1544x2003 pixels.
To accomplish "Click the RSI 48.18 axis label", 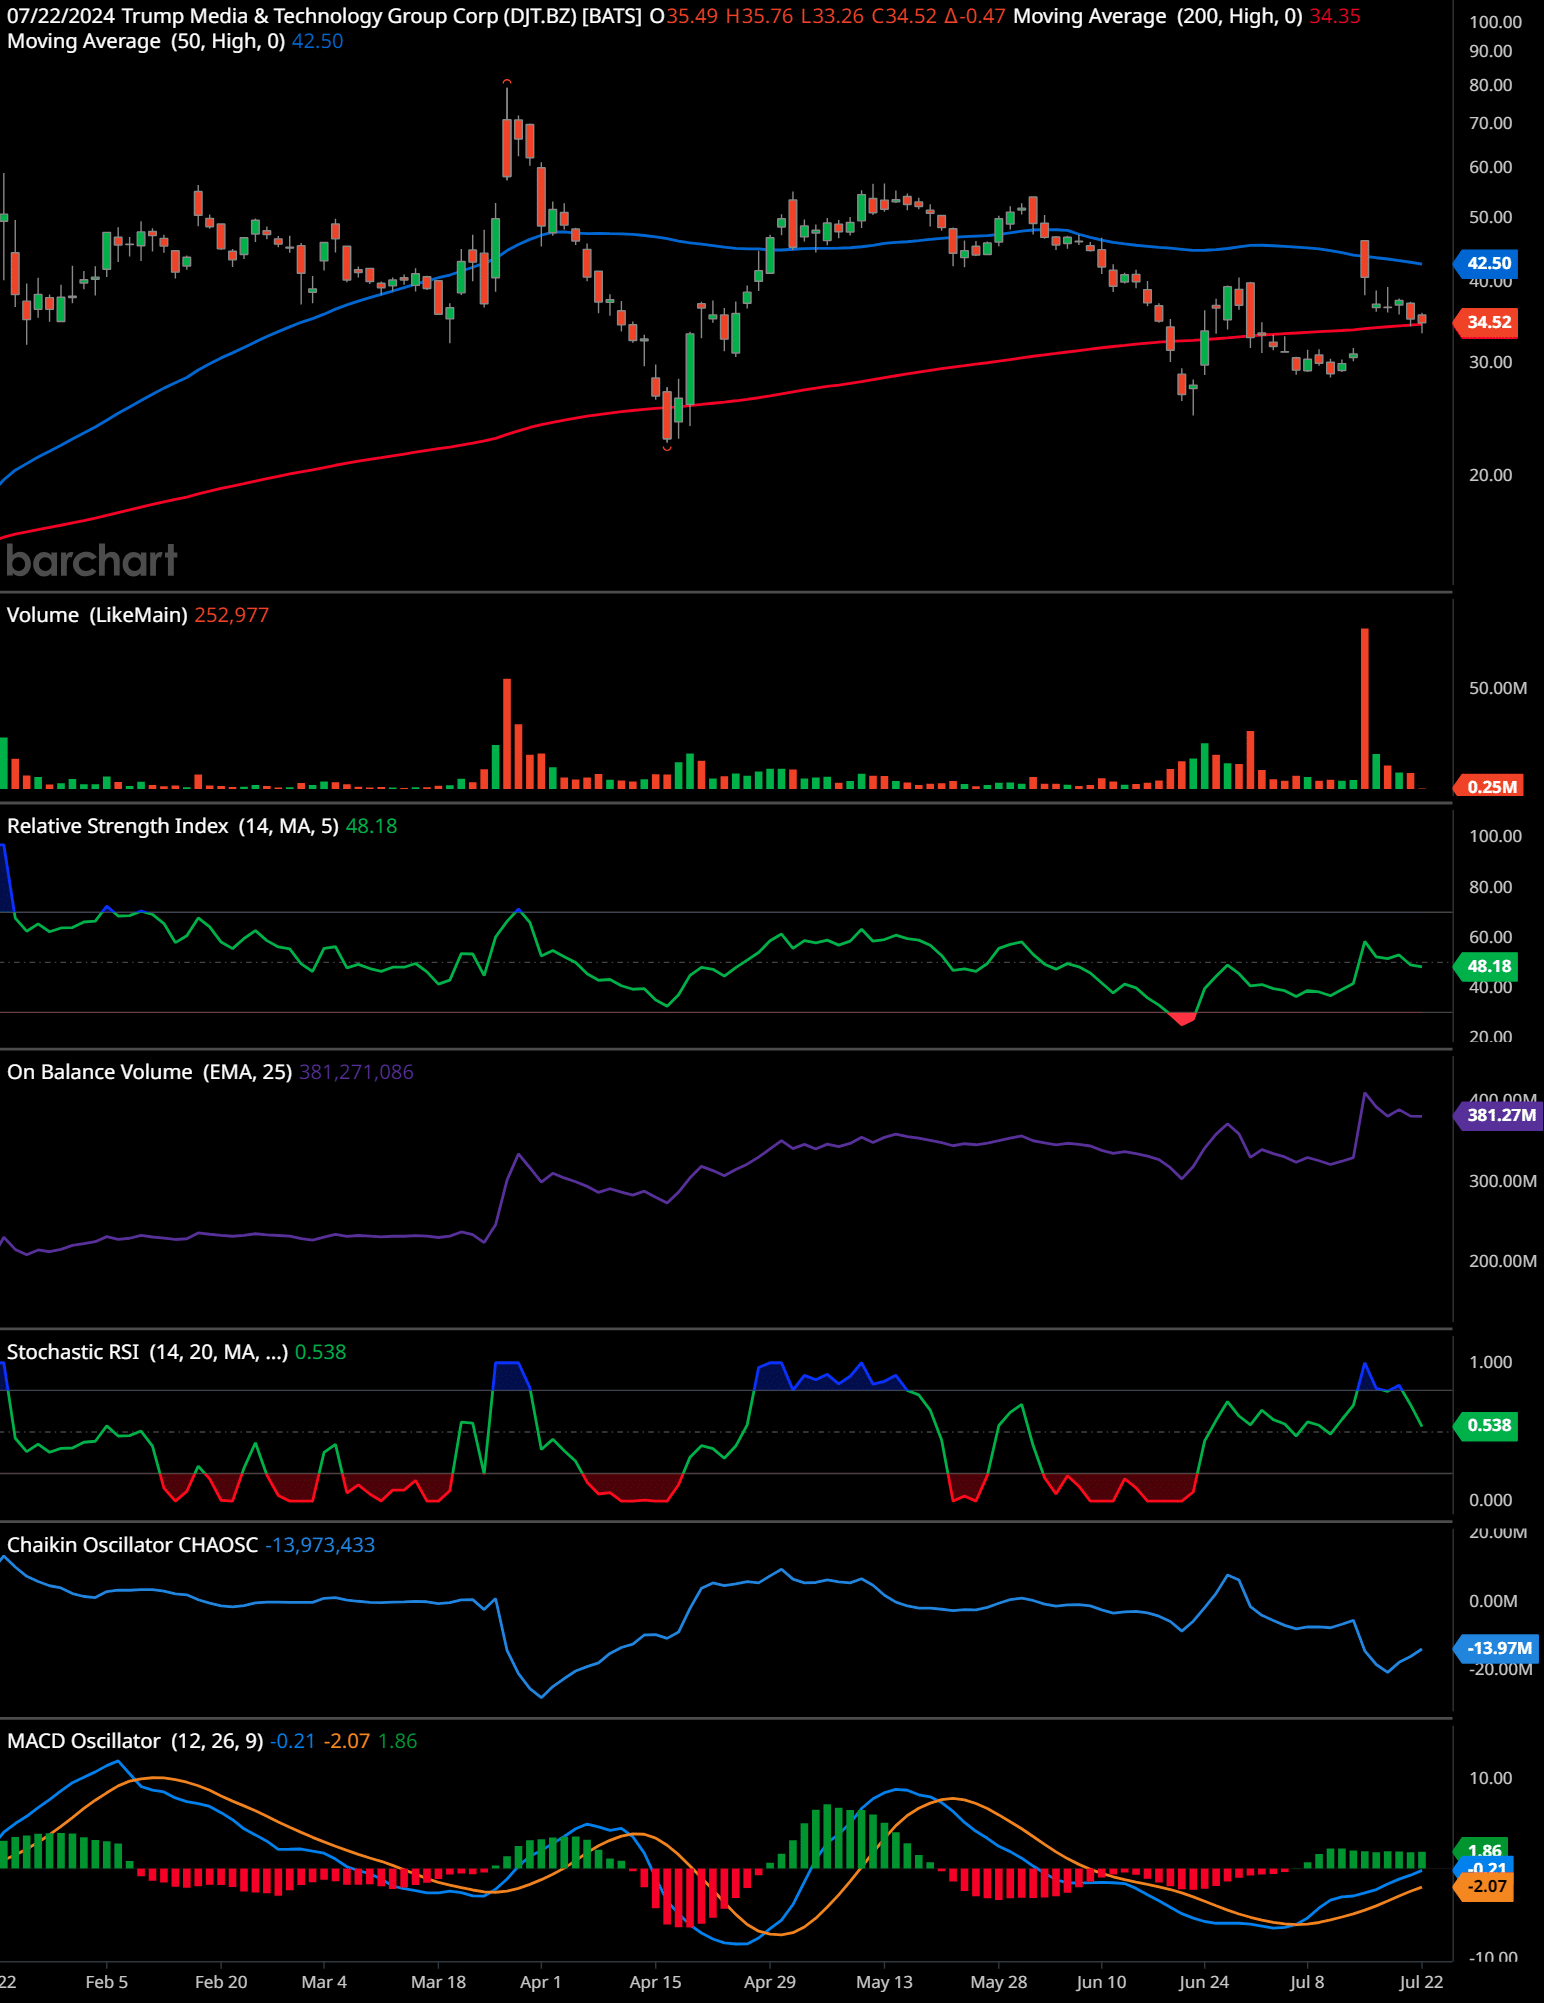I will pos(1487,966).
